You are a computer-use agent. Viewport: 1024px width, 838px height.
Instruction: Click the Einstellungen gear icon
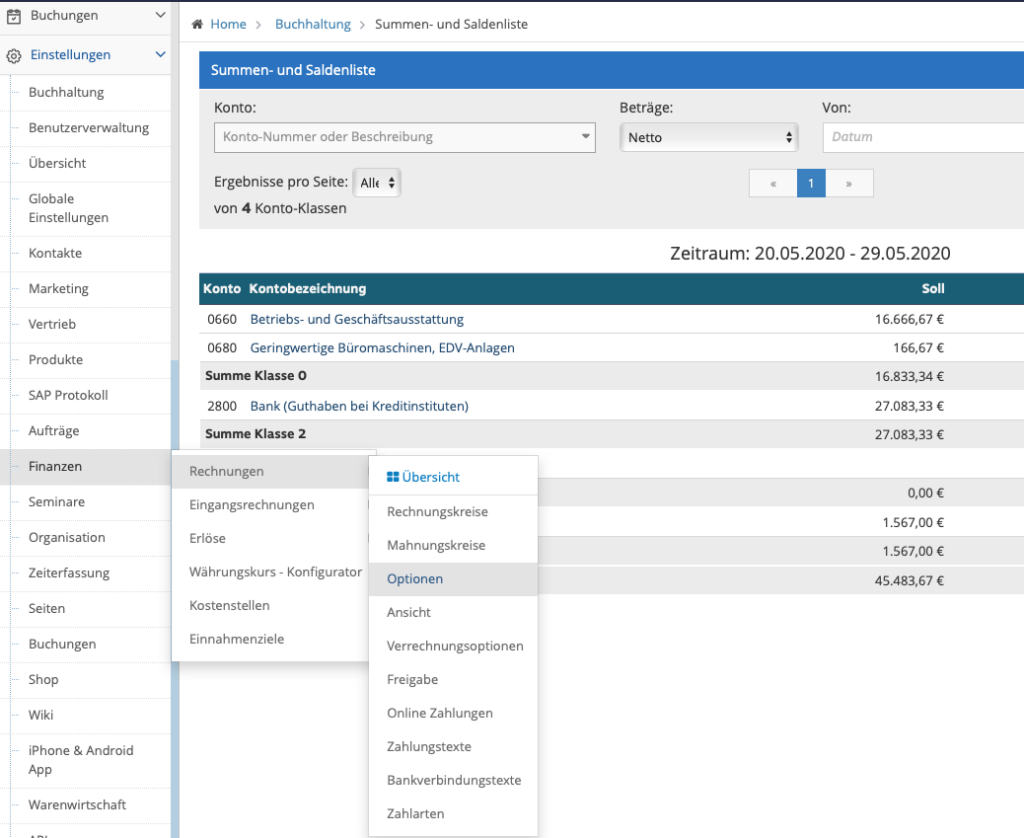pos(14,56)
